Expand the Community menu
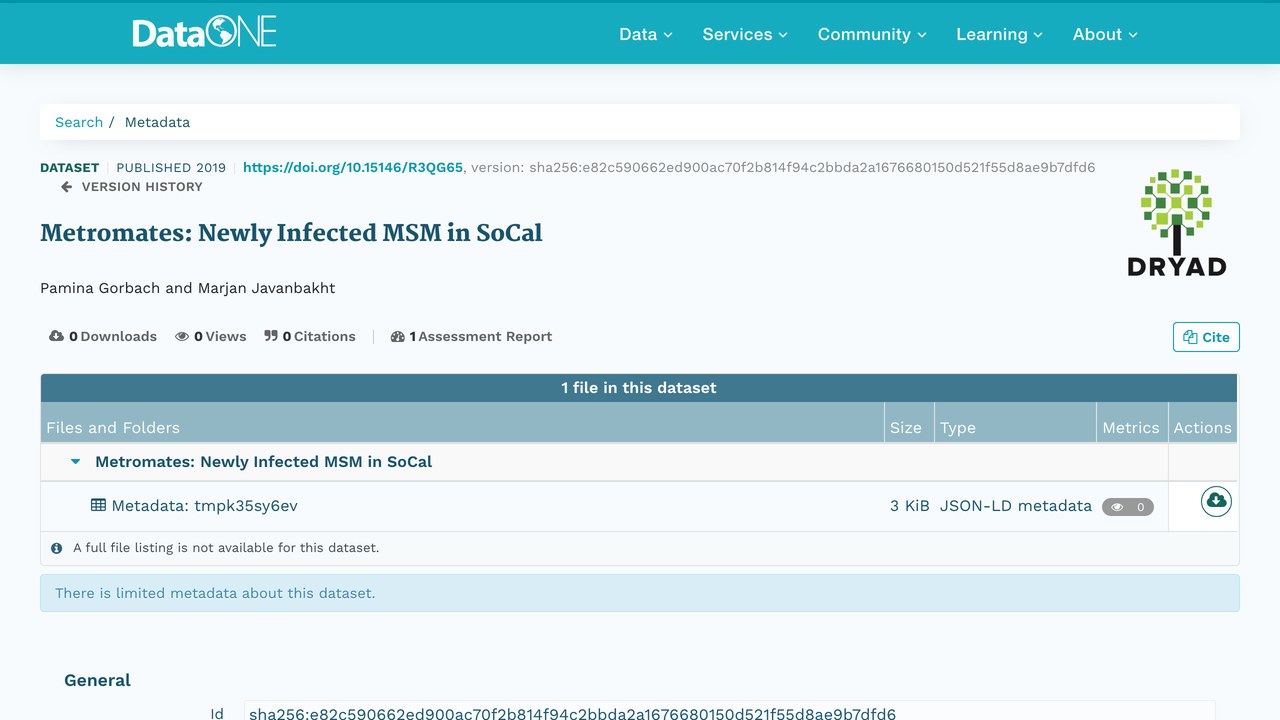The height and width of the screenshot is (720, 1280). coord(872,34)
